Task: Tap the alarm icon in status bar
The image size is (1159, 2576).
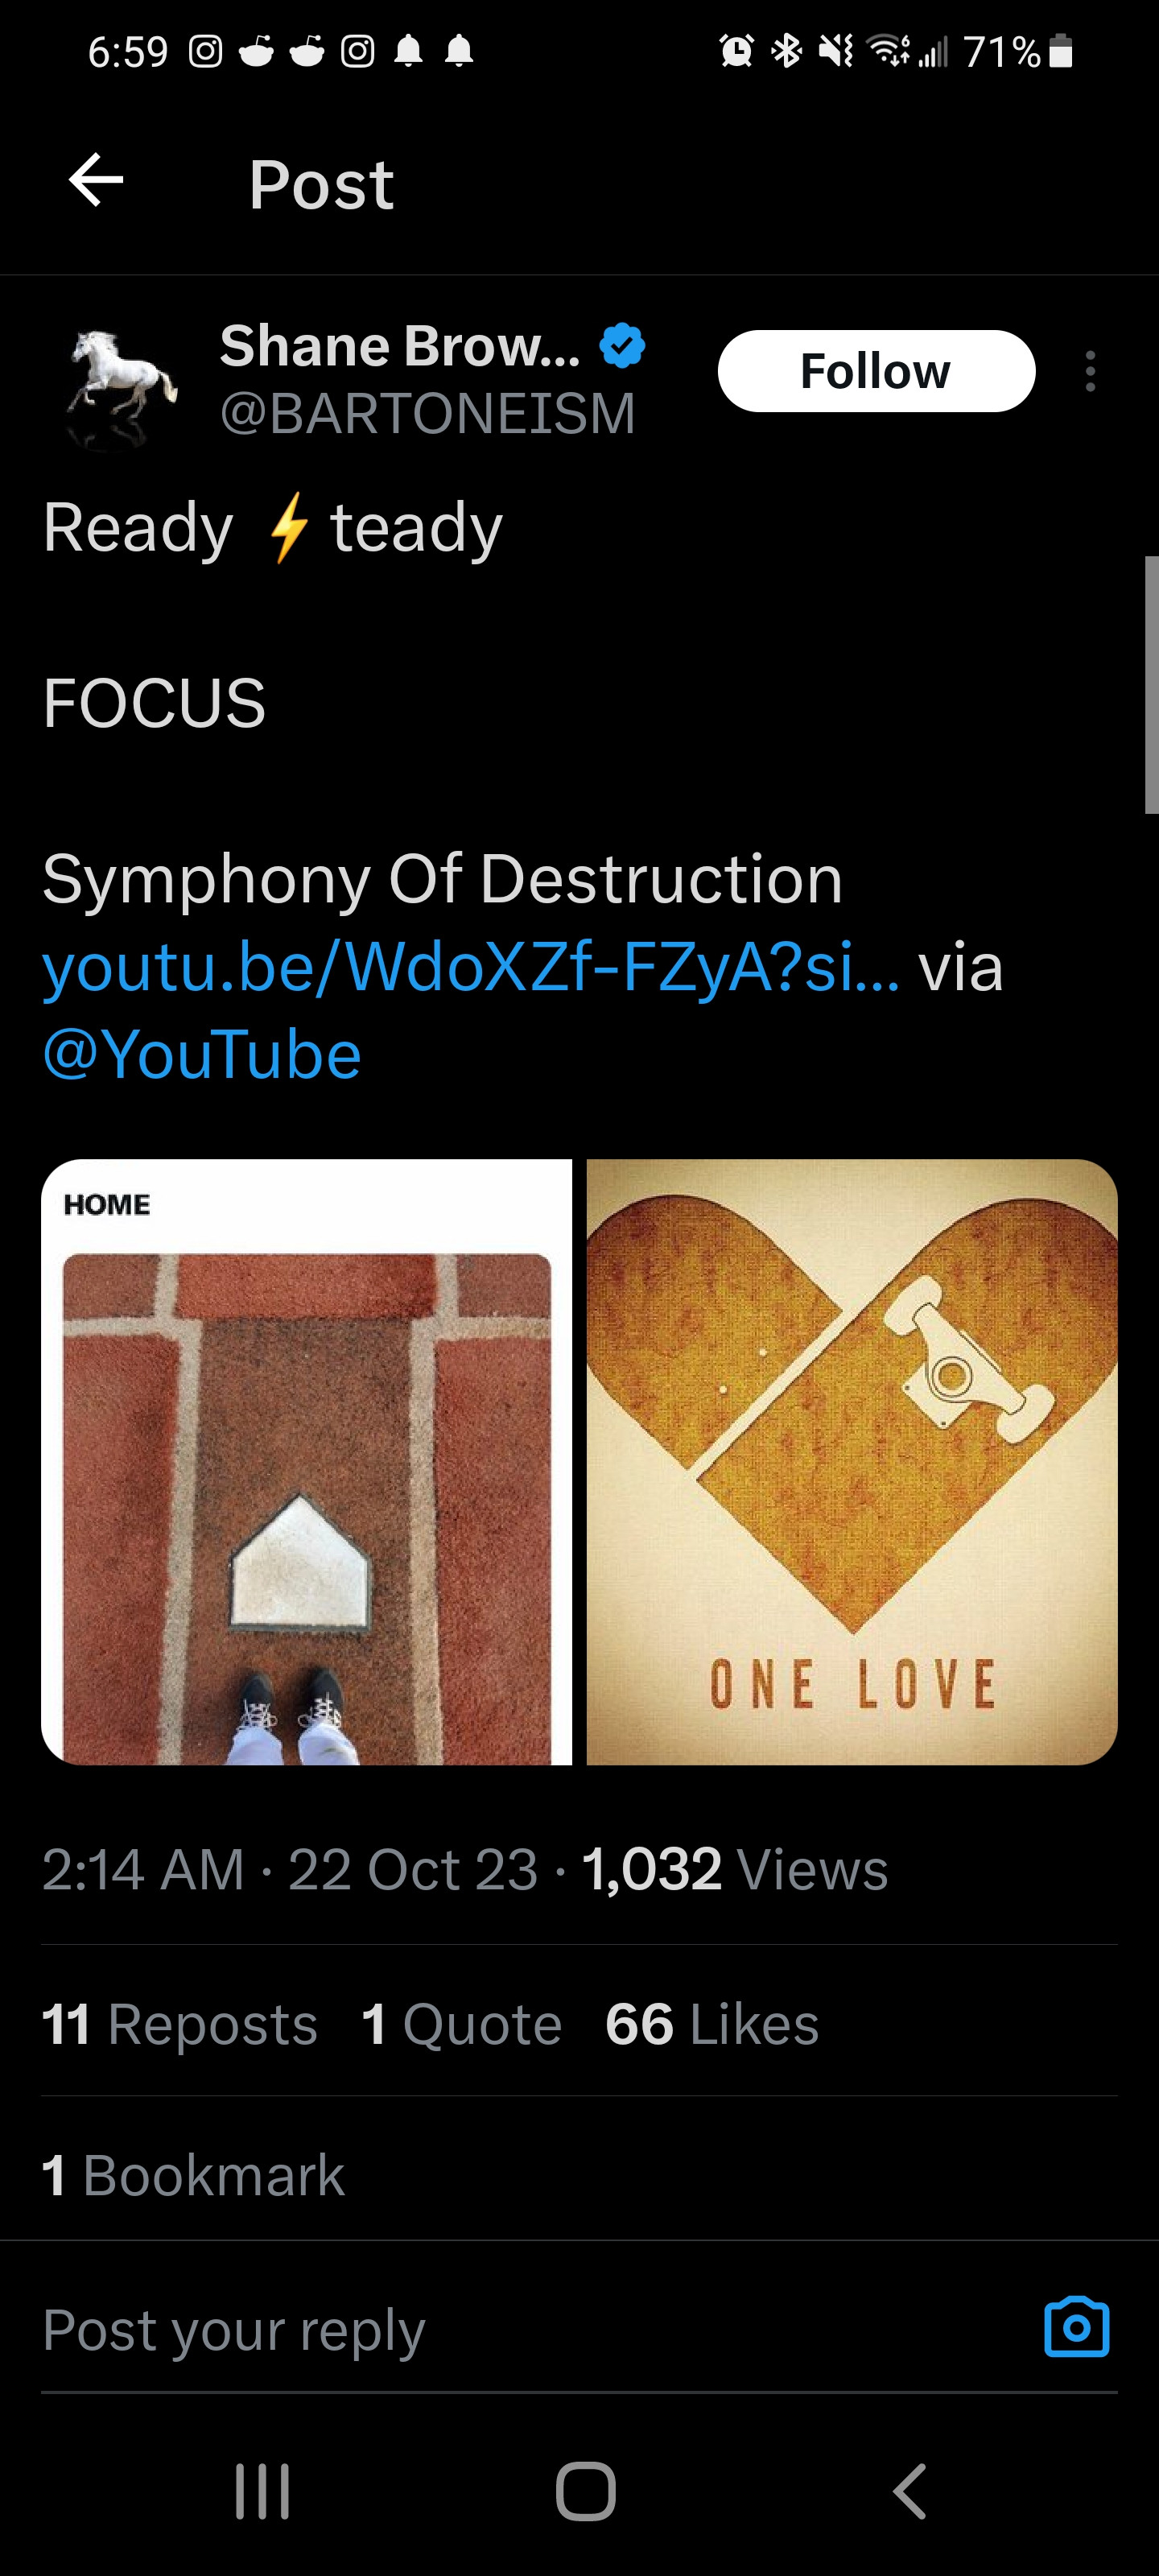Action: coord(737,50)
